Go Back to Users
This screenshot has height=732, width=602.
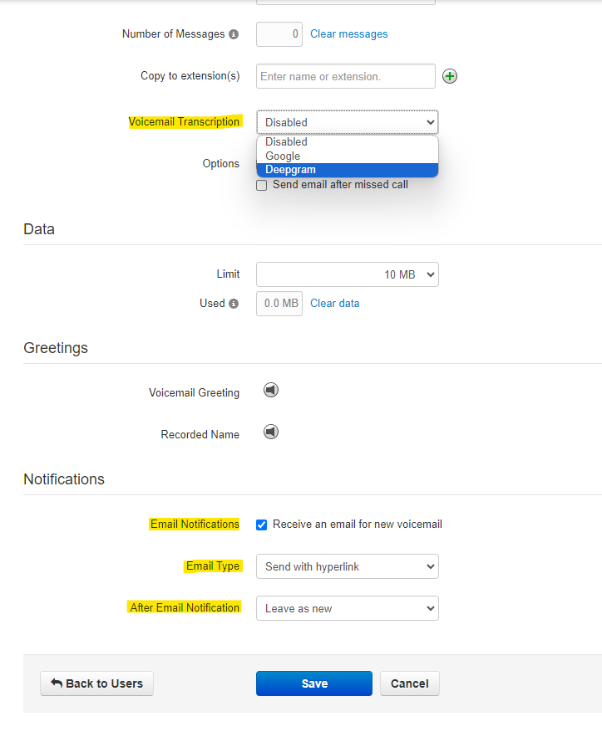[97, 683]
